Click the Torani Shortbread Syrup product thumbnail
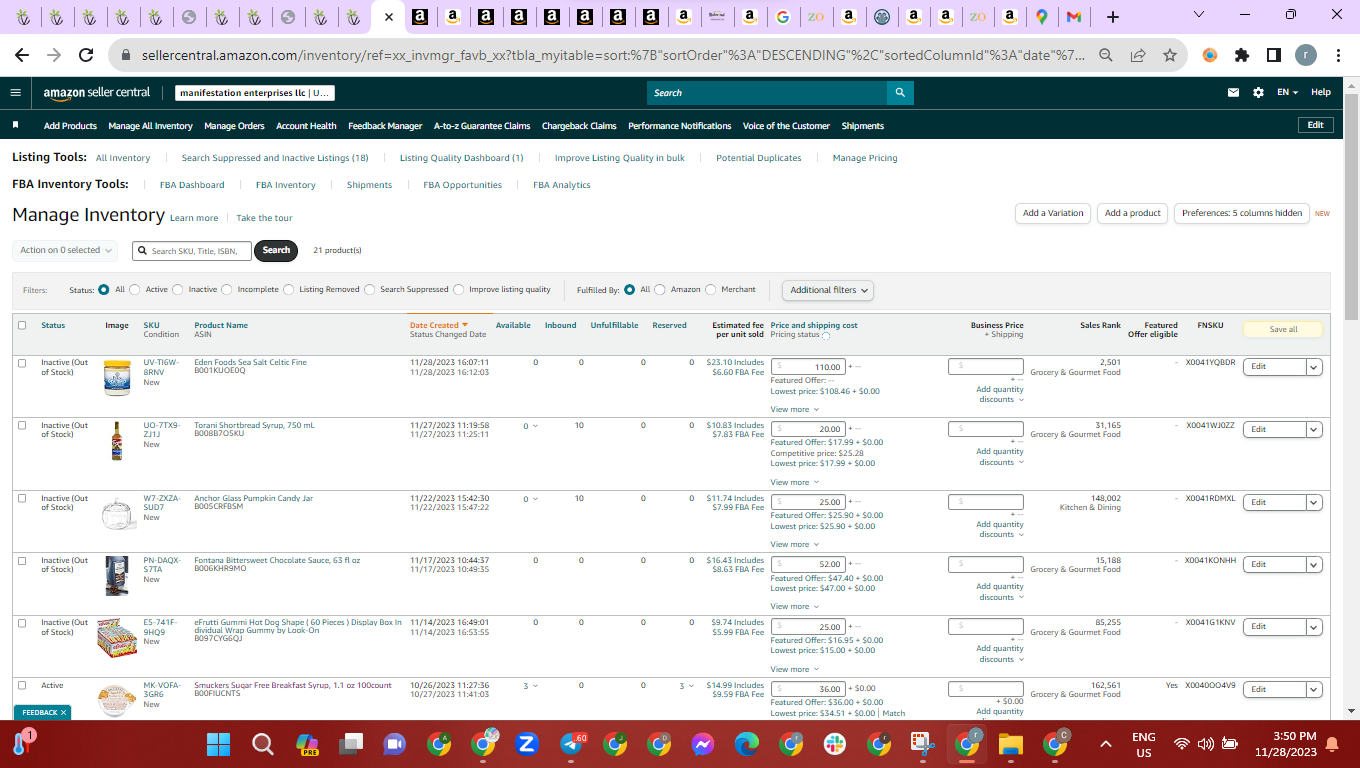Viewport: 1360px width, 768px height. pos(117,441)
